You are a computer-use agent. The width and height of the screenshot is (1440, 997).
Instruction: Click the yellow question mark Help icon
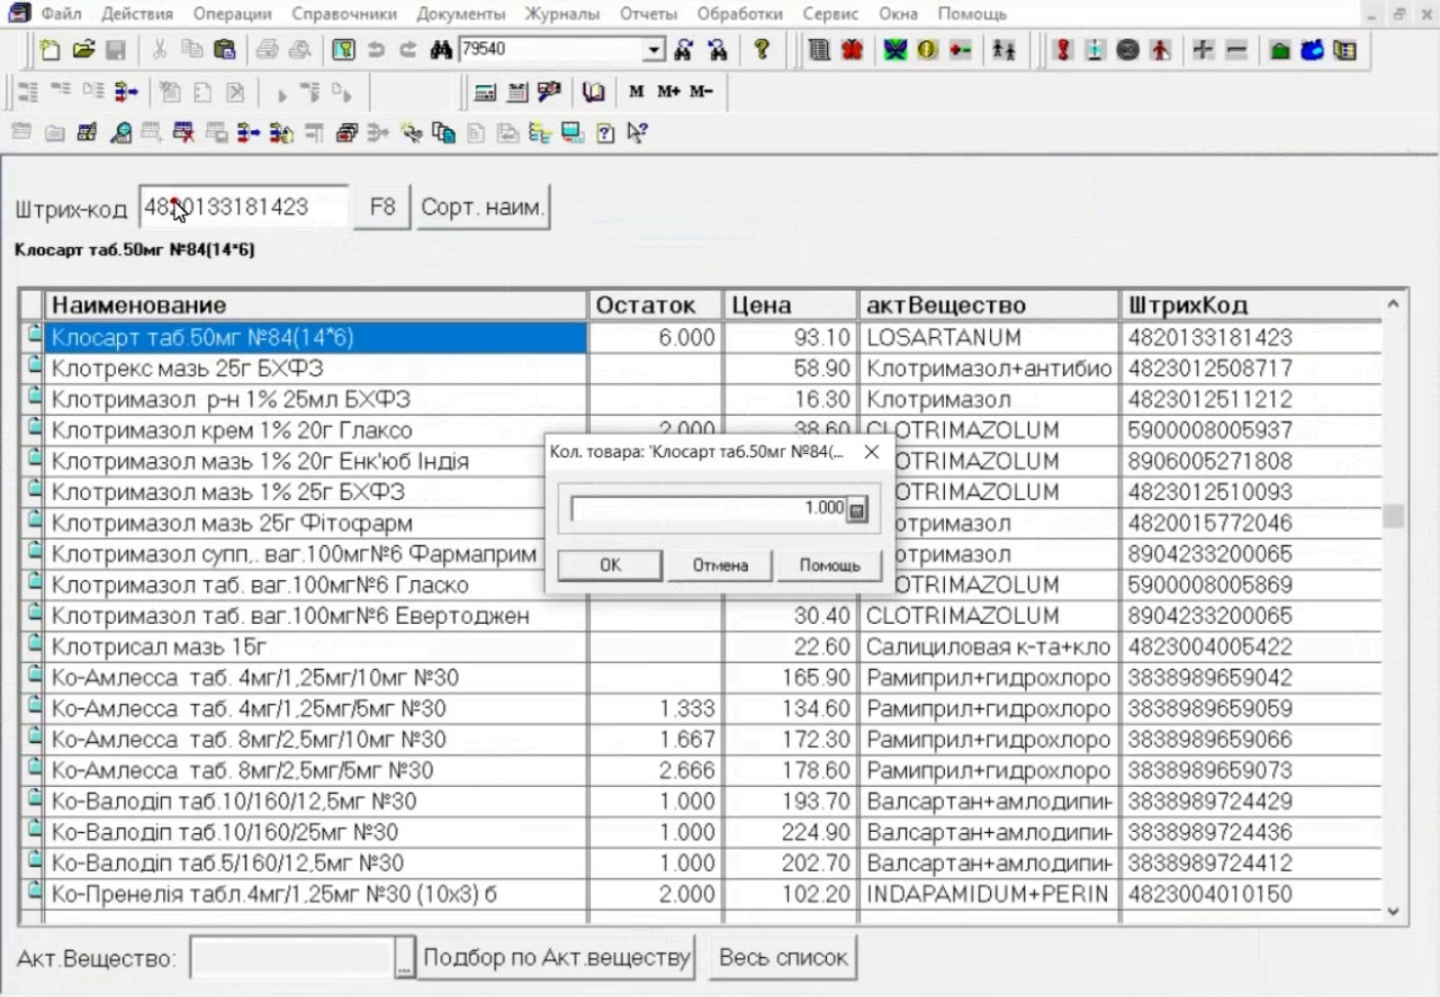(x=762, y=49)
